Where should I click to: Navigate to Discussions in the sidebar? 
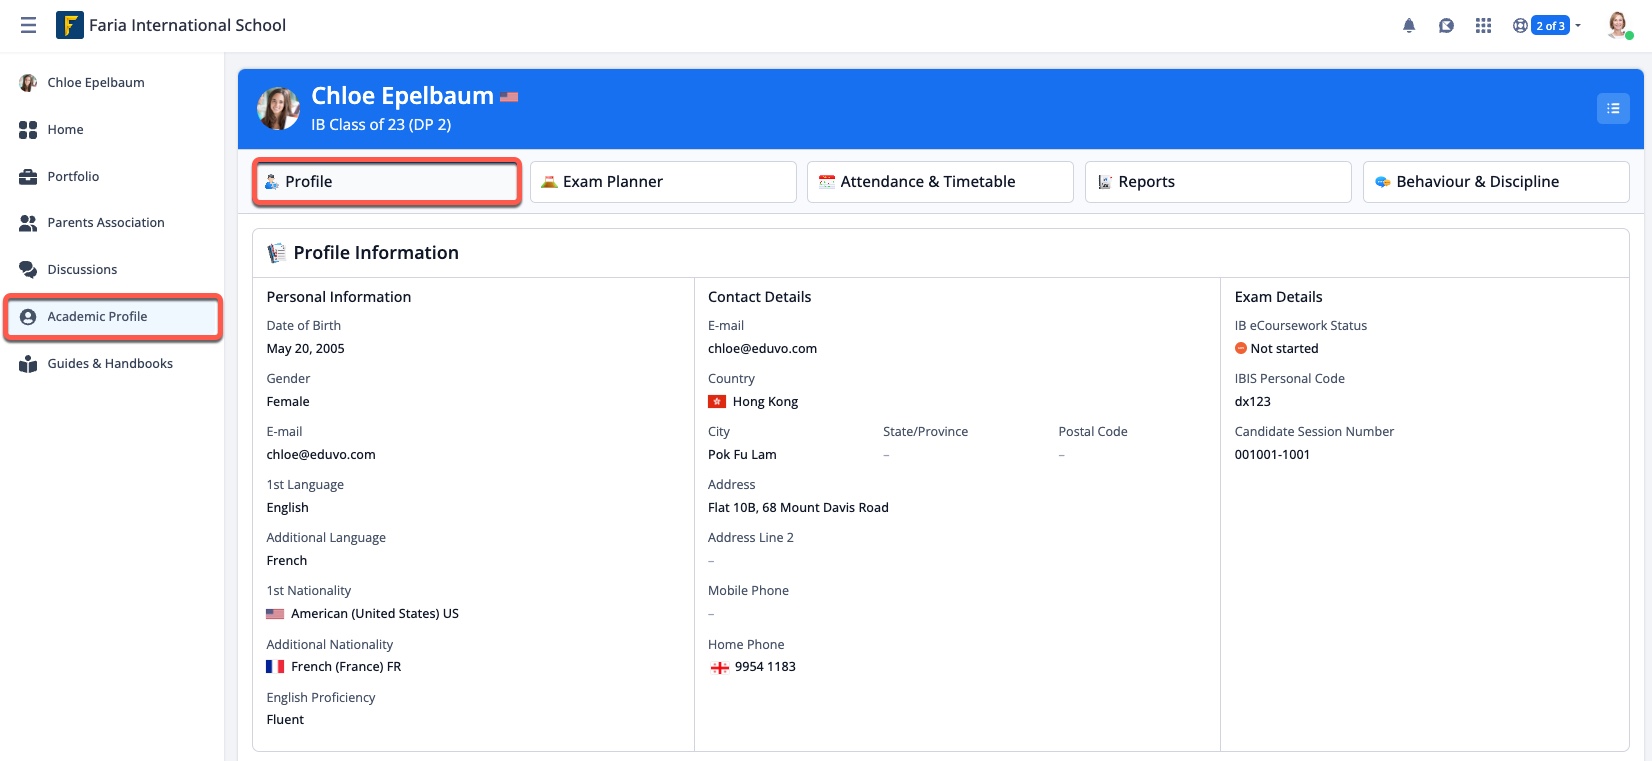click(82, 270)
